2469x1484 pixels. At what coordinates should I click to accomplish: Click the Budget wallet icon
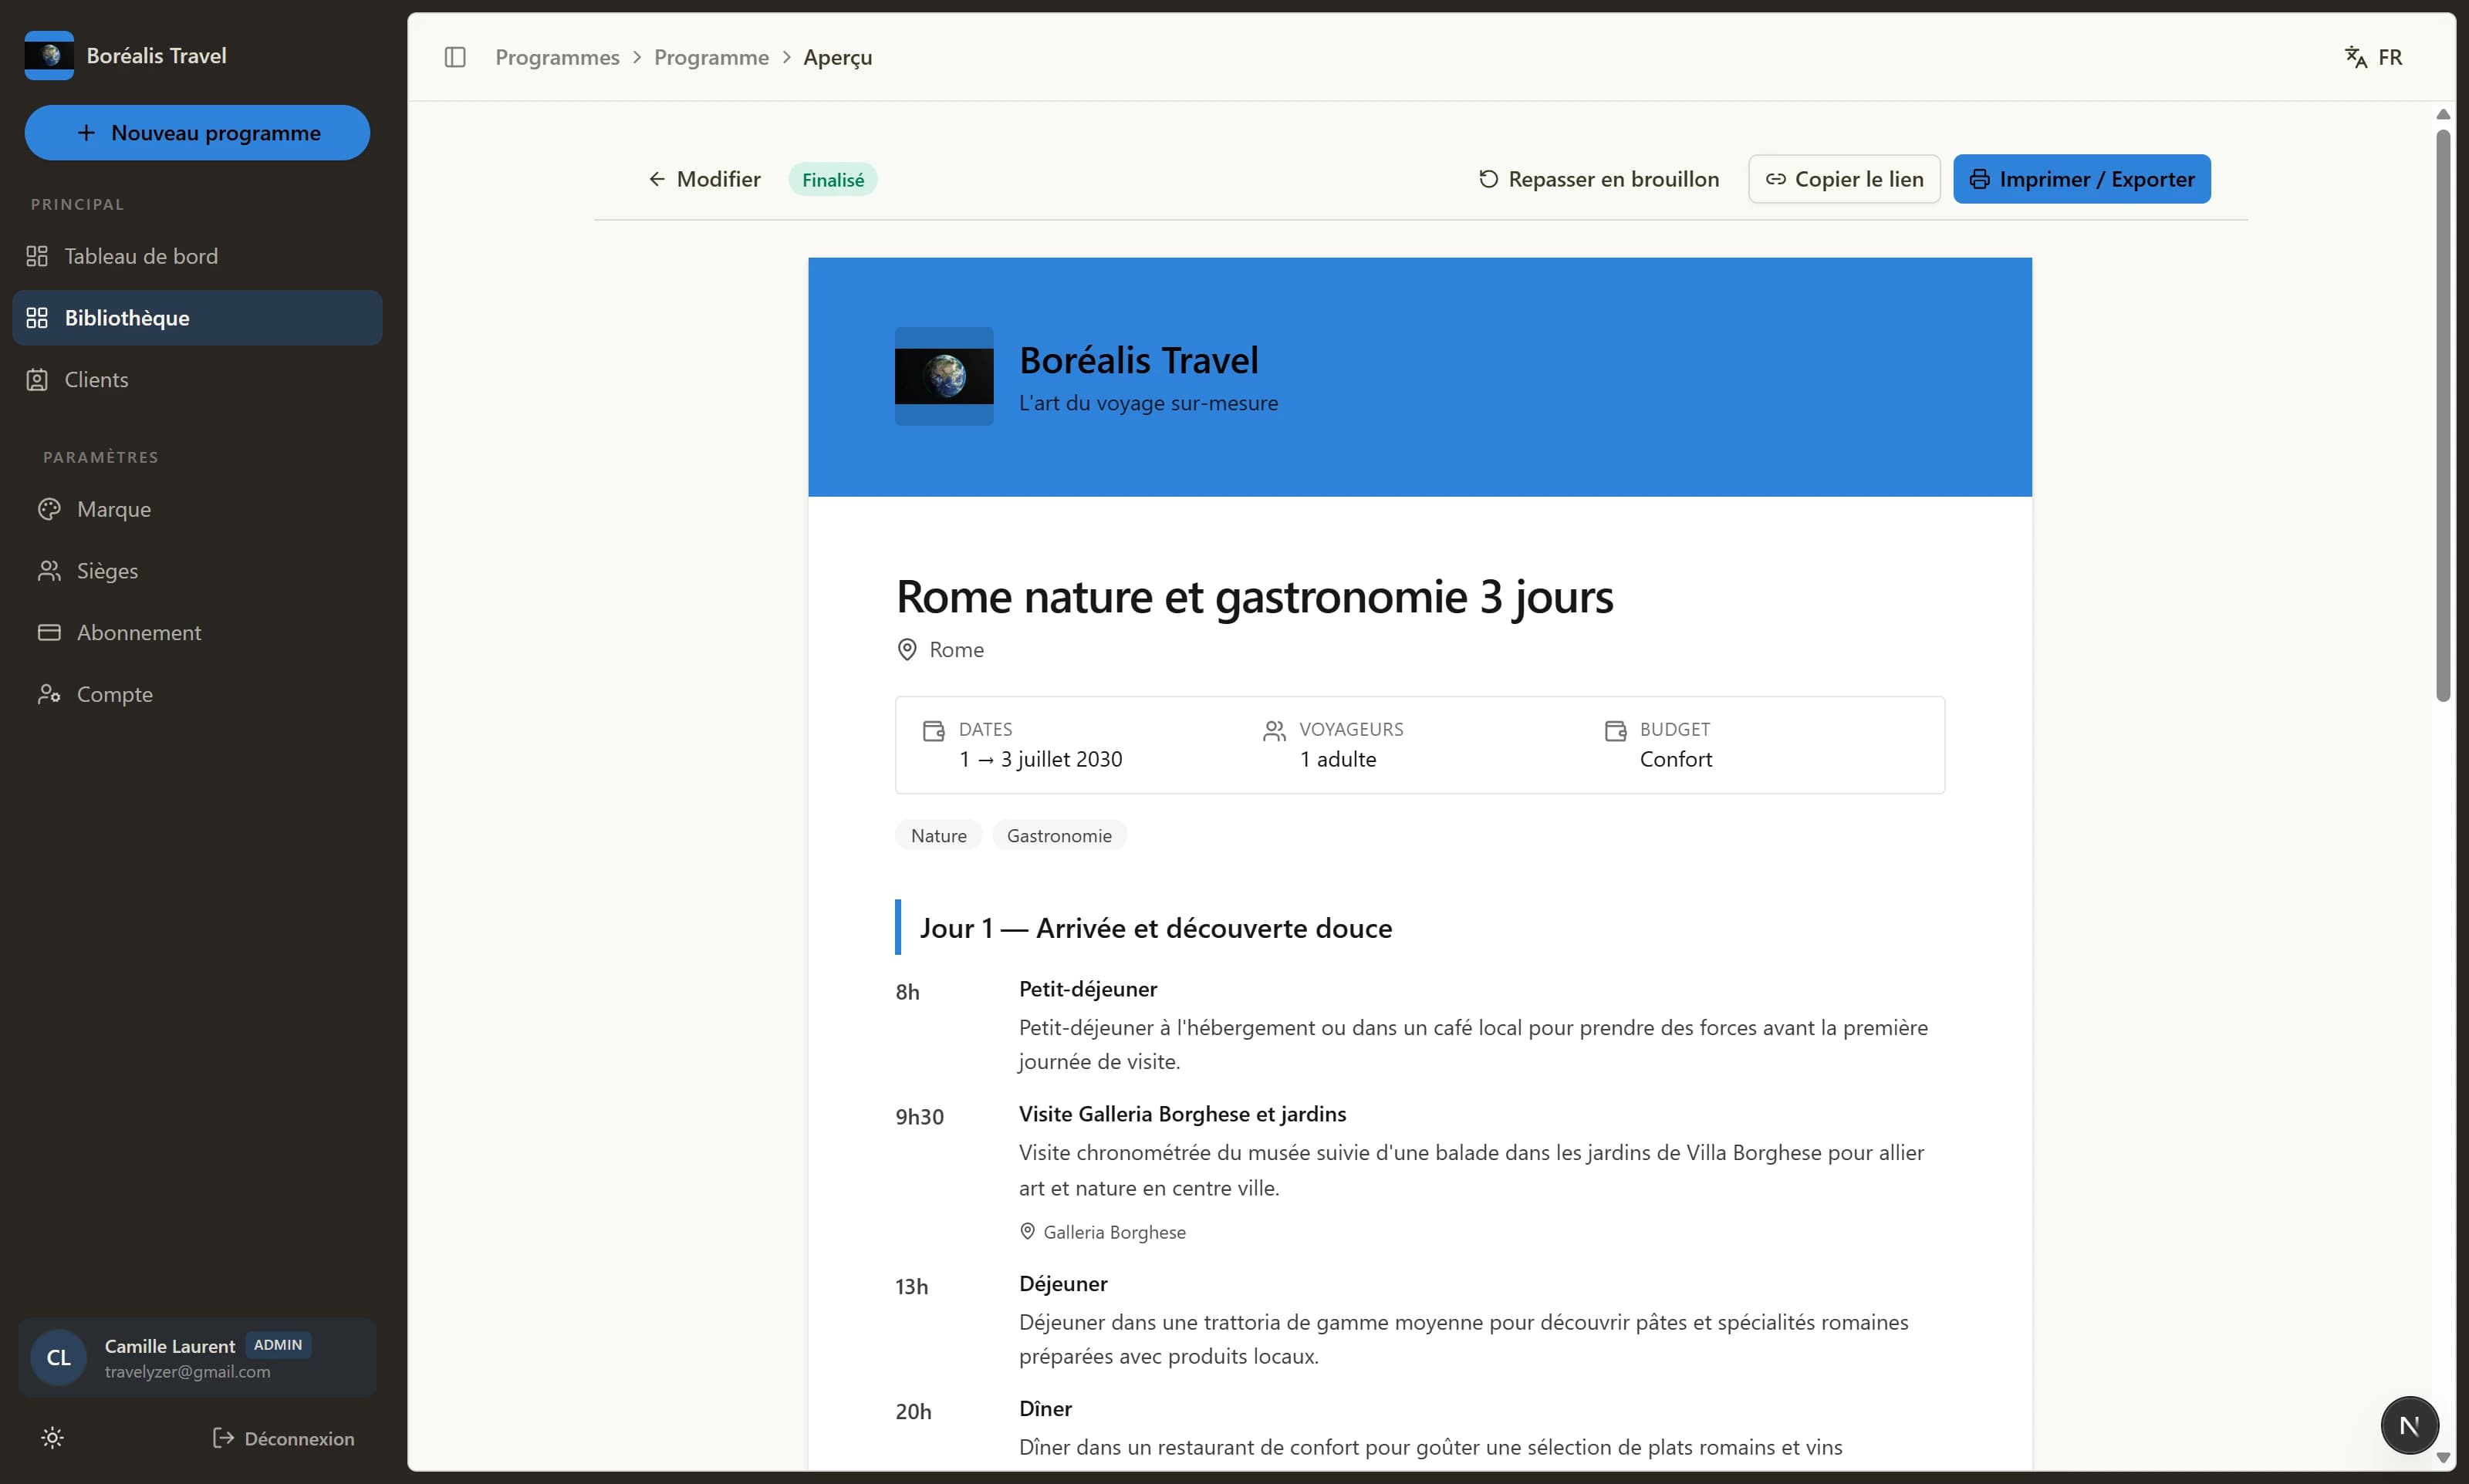pos(1616,731)
